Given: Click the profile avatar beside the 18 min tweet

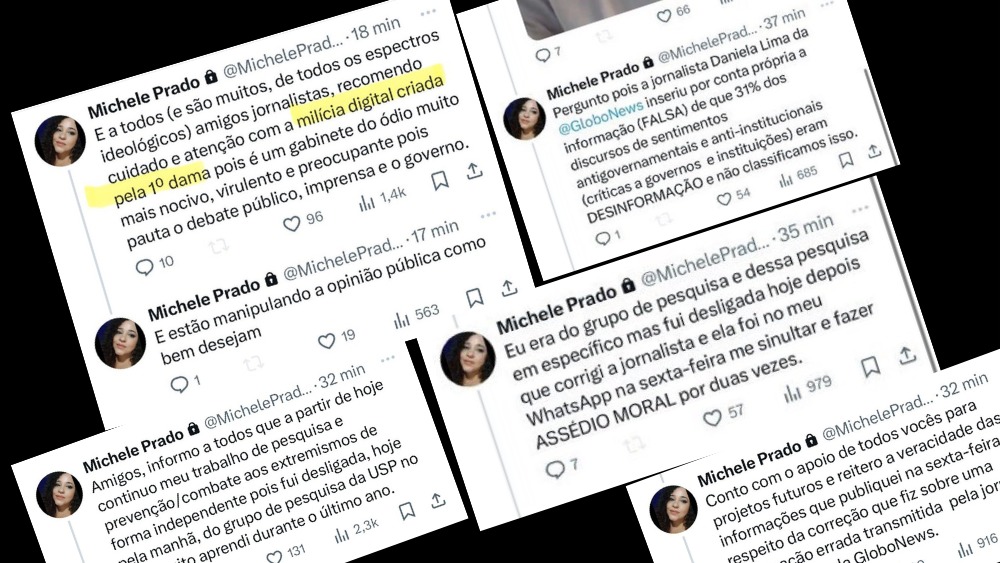Looking at the screenshot, I should point(60,140).
